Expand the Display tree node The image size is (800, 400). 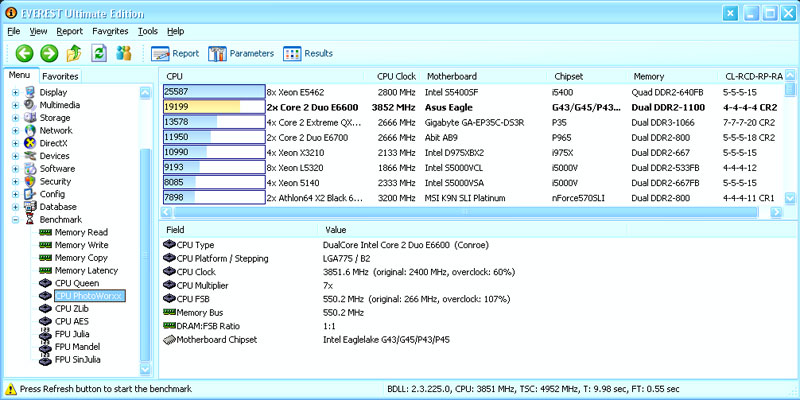pos(15,92)
